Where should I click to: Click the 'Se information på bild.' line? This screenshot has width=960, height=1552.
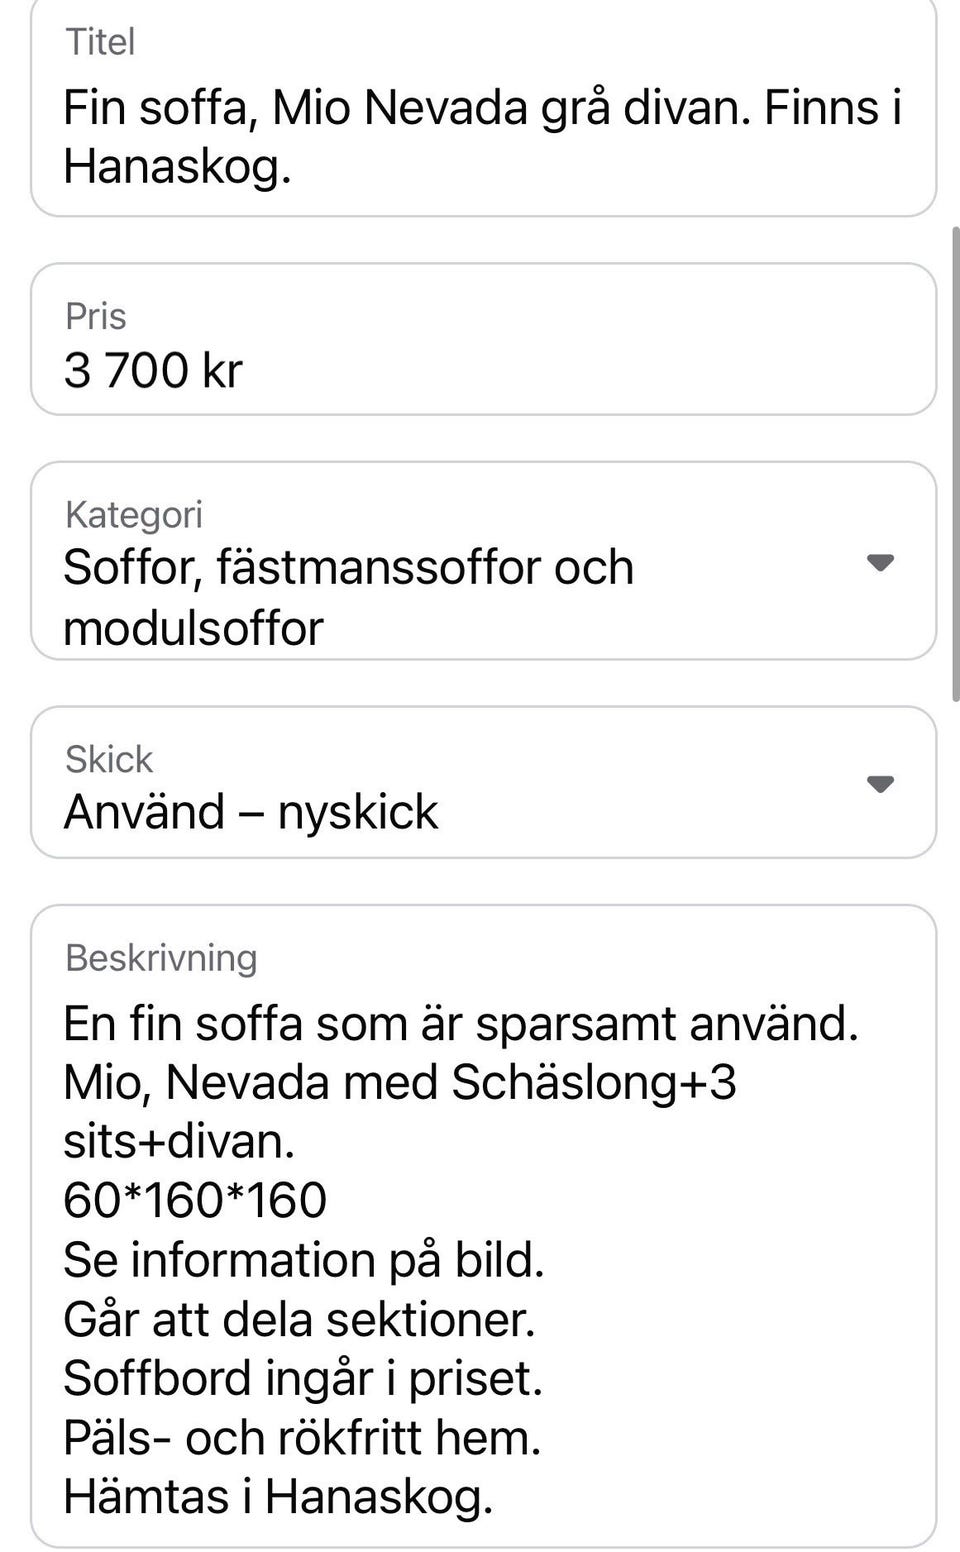click(303, 1260)
